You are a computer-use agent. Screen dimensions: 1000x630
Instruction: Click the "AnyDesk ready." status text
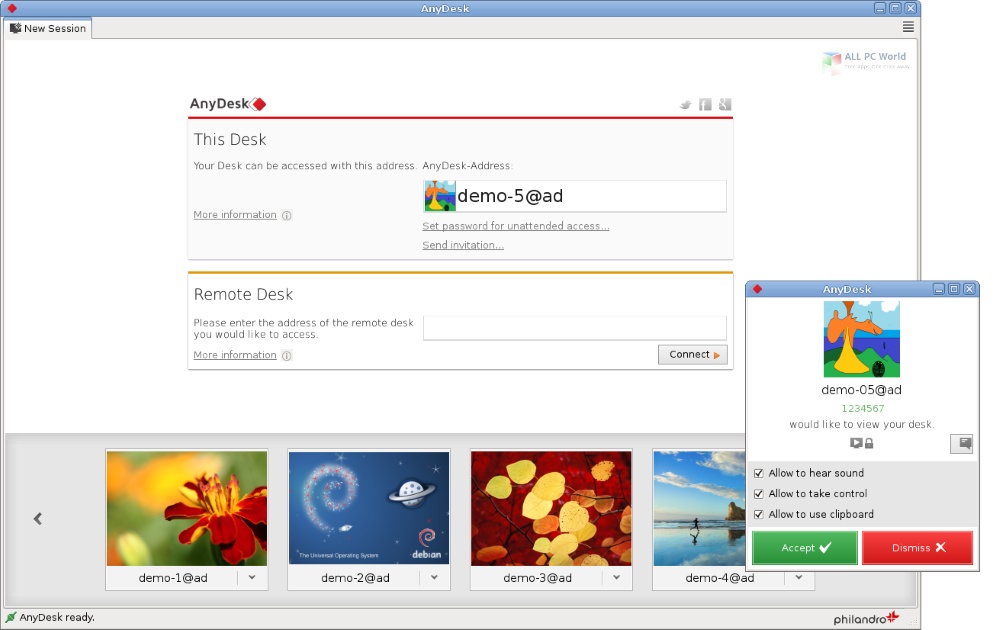pos(57,617)
